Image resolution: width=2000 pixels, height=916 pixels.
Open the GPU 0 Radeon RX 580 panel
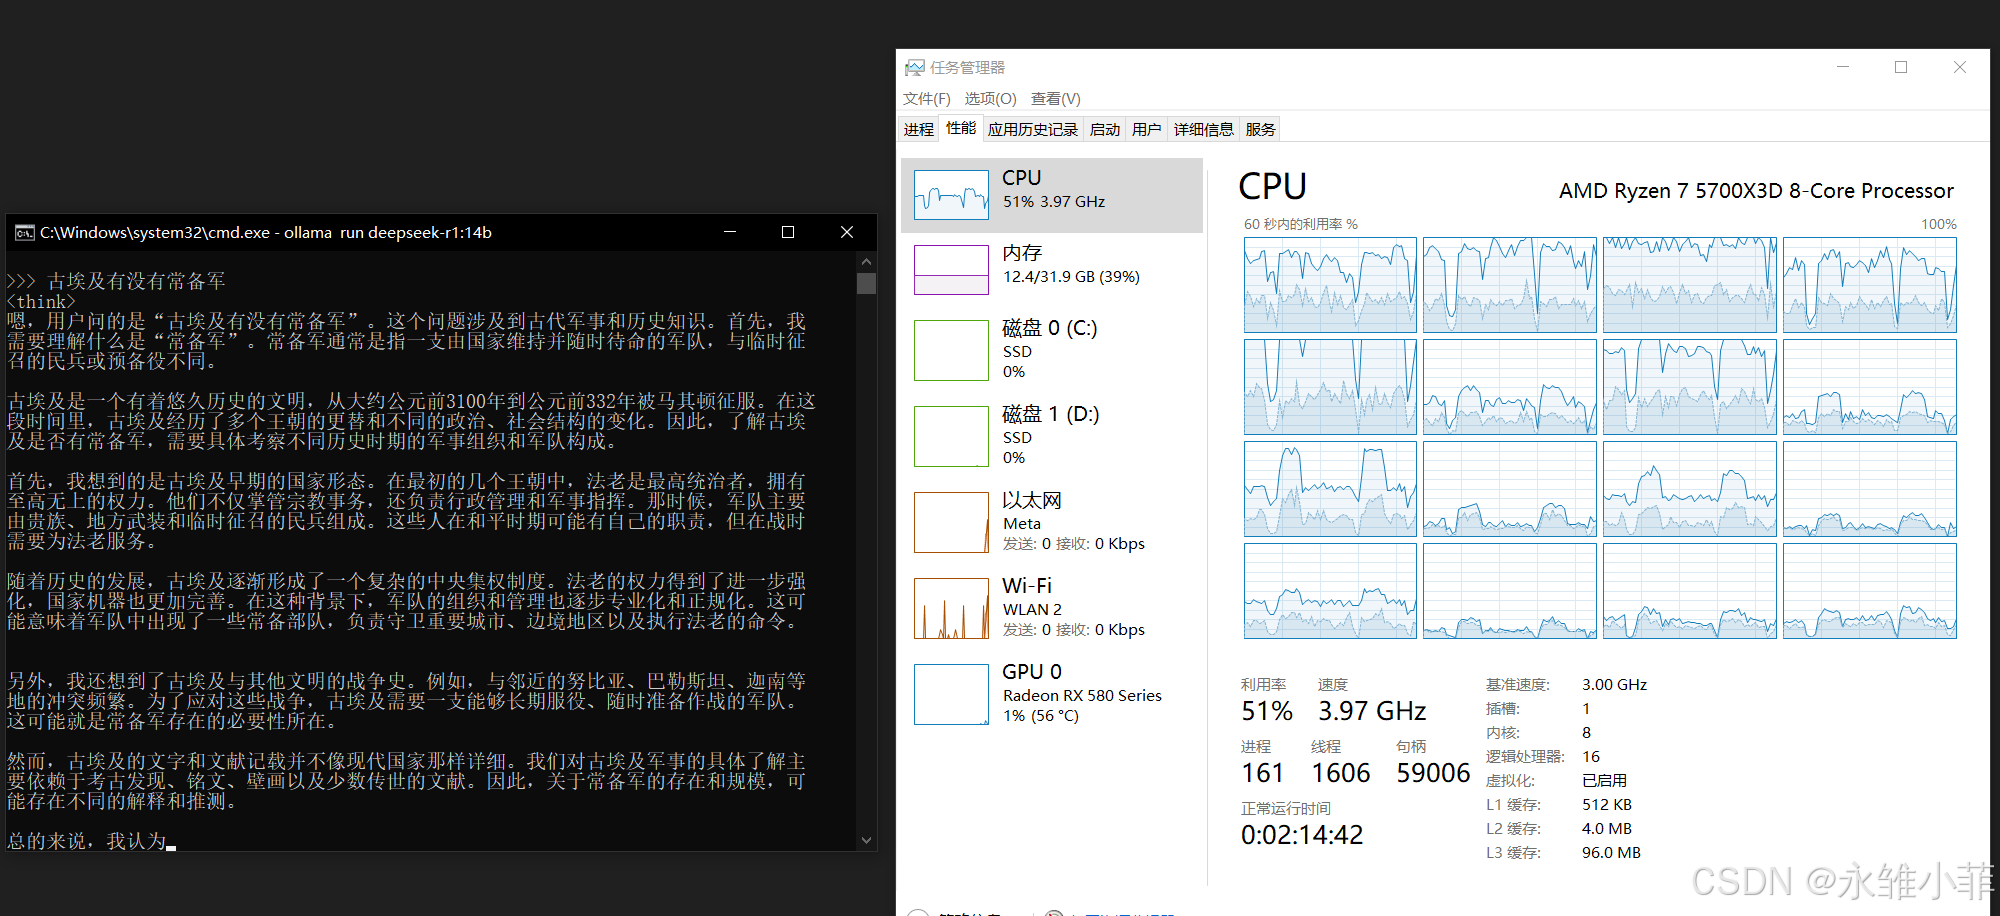click(x=1050, y=692)
